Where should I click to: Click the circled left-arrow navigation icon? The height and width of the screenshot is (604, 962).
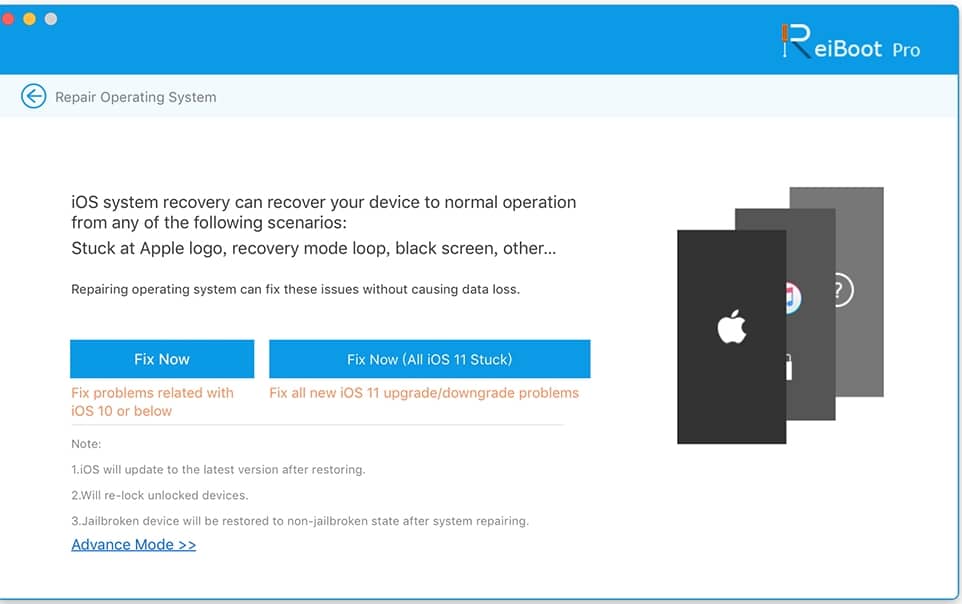(x=33, y=96)
